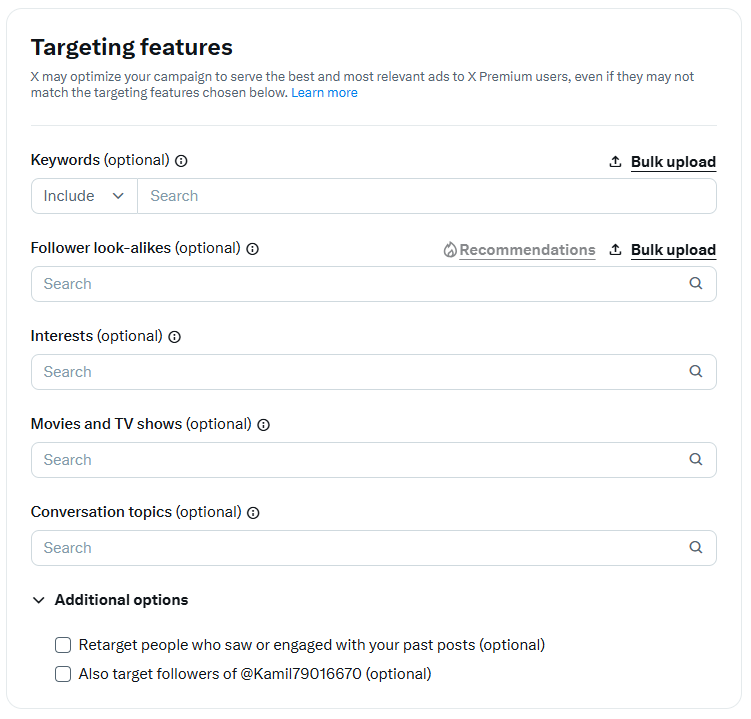Click the info icon next to Keywords
The width and height of the screenshot is (751, 719).
click(181, 161)
